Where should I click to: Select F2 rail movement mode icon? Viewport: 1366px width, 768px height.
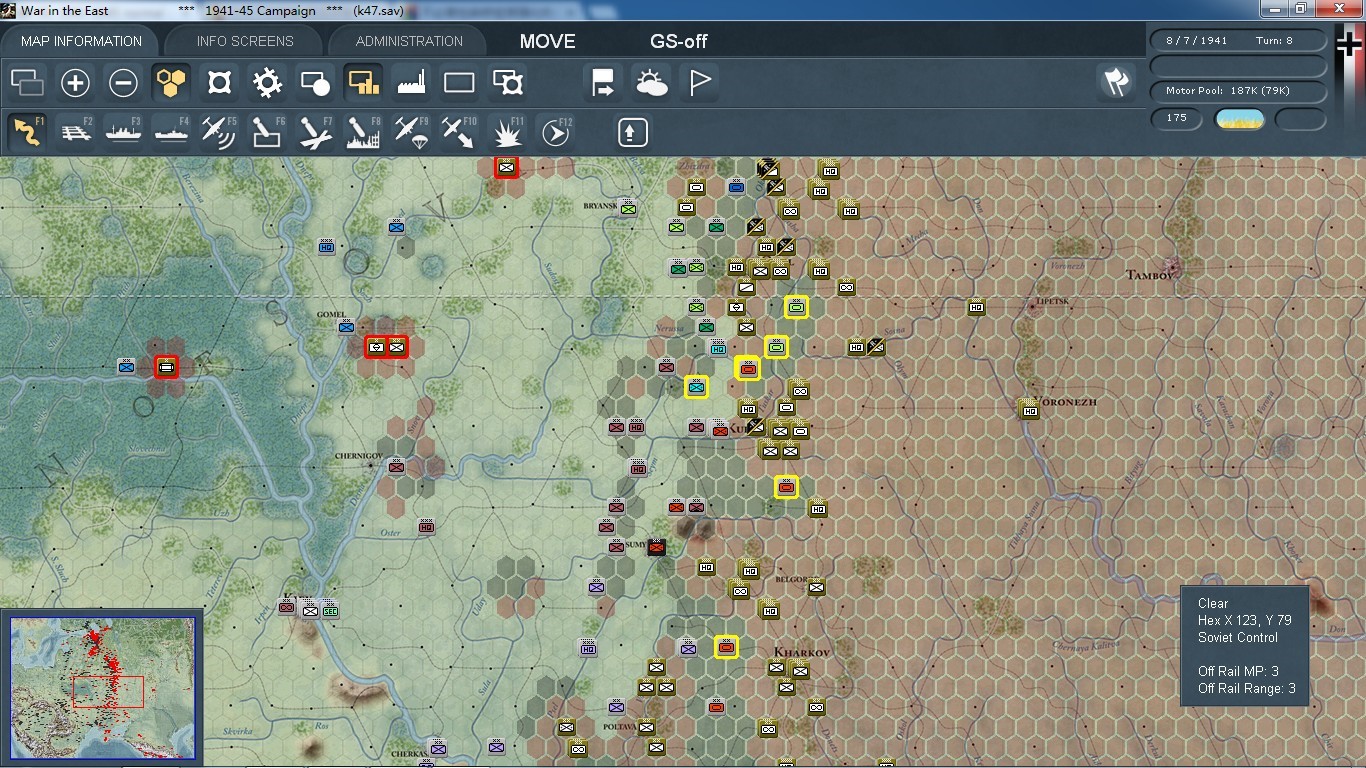[76, 132]
